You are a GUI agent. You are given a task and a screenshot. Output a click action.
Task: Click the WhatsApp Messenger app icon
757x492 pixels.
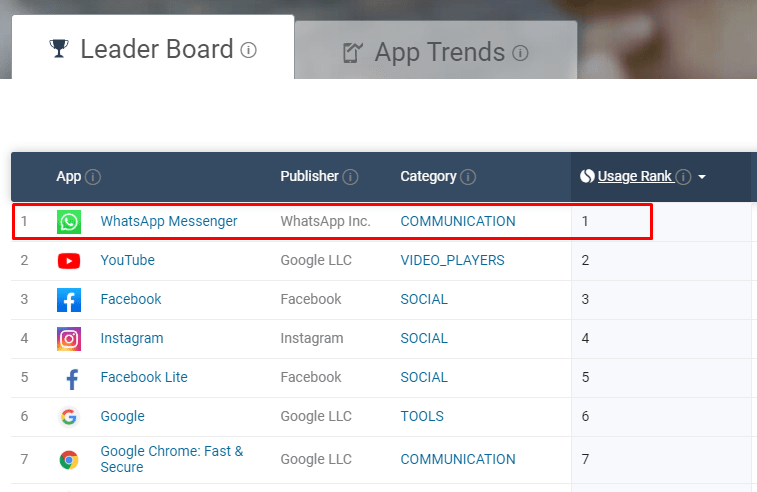click(69, 222)
